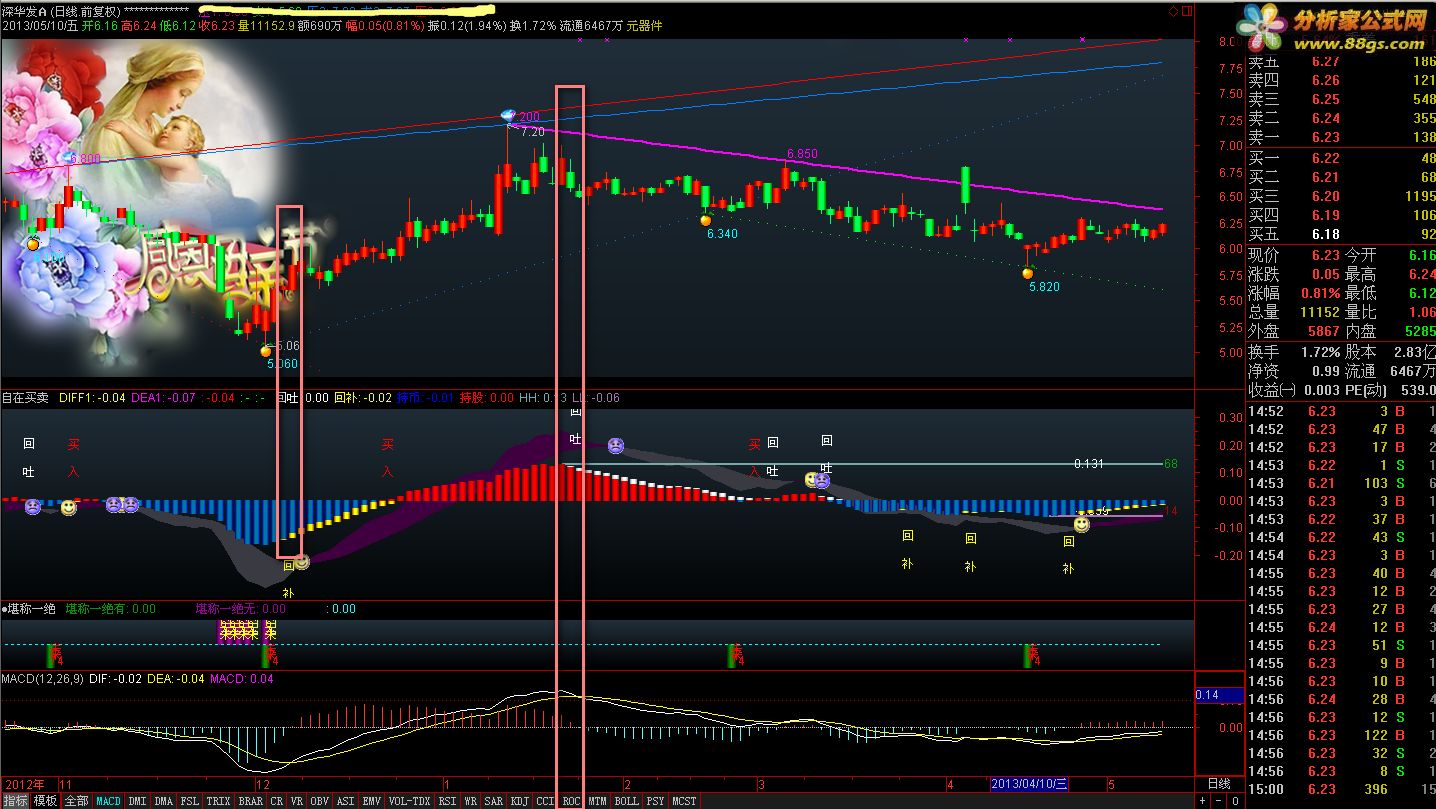Open the CCI indicator tab

(x=546, y=801)
